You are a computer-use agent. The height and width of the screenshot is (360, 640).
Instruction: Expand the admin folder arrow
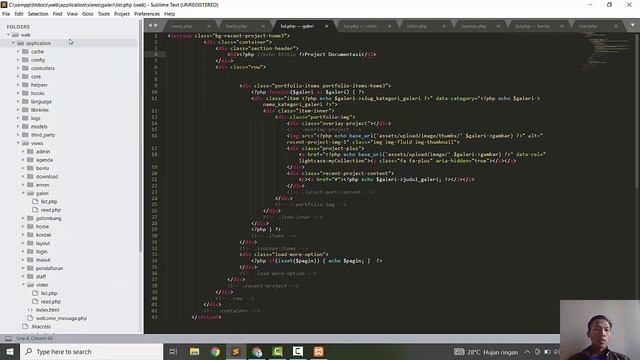(23, 151)
